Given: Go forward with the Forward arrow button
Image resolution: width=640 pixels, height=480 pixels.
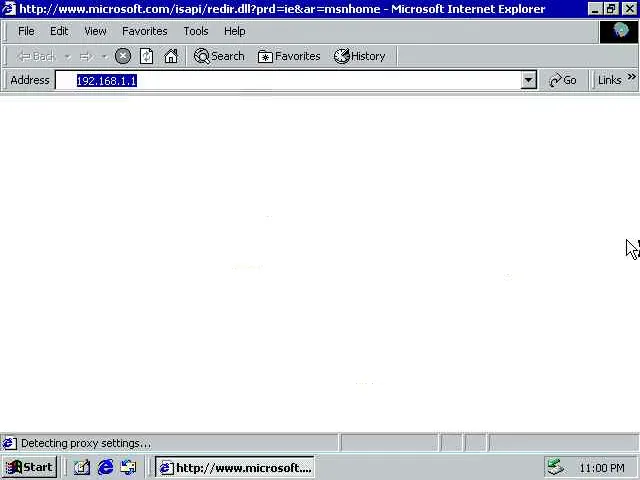Looking at the screenshot, I should 86,56.
